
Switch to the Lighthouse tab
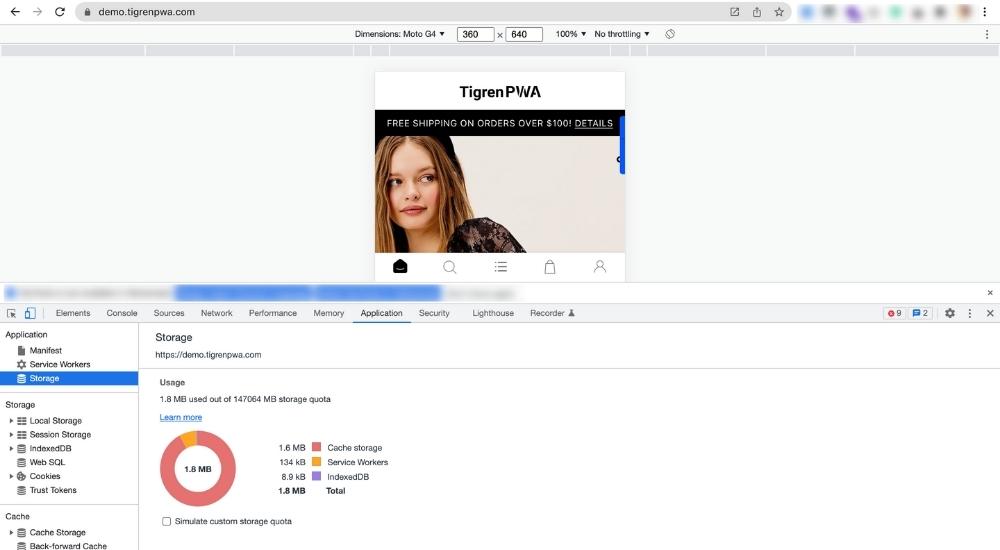[x=493, y=313]
